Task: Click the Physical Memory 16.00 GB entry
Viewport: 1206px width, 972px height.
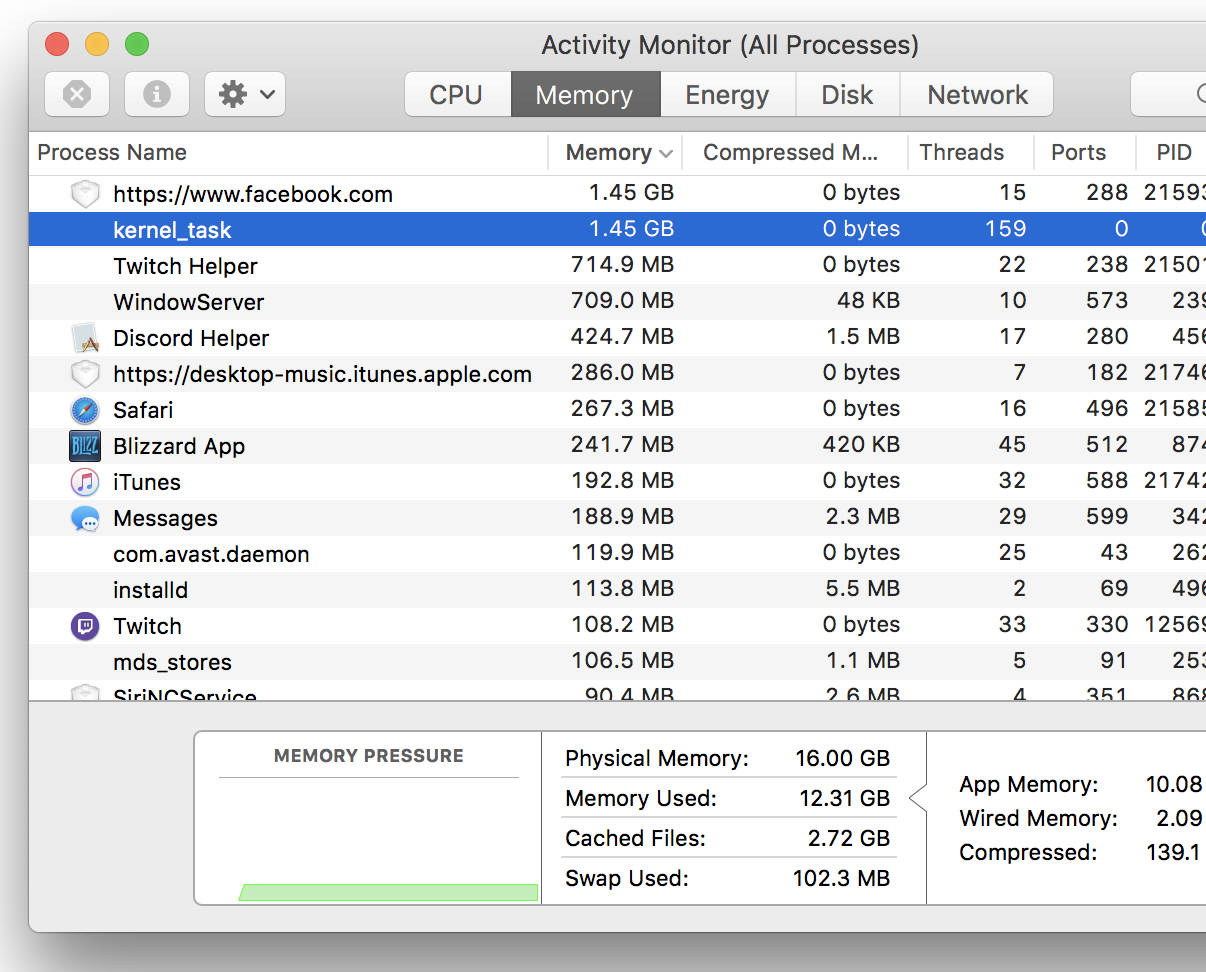Action: [727, 759]
